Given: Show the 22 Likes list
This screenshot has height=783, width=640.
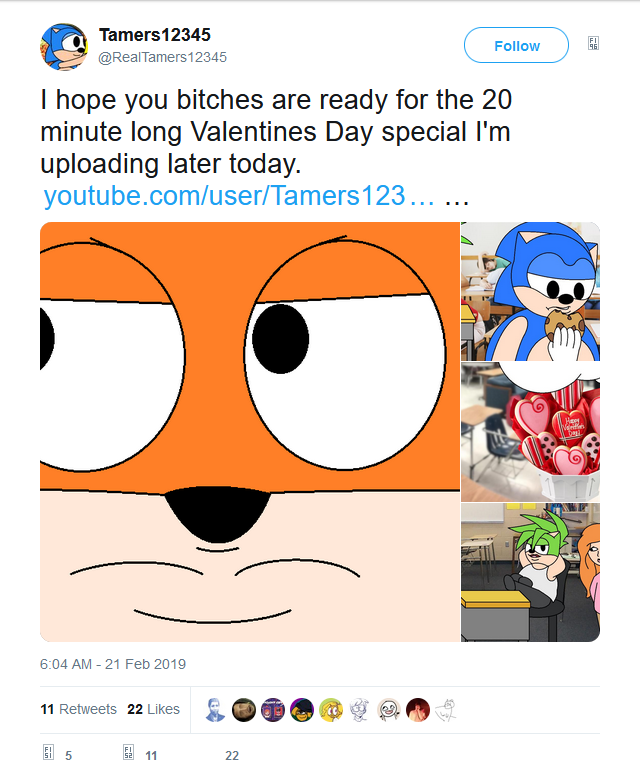Looking at the screenshot, I should pyautogui.click(x=153, y=709).
